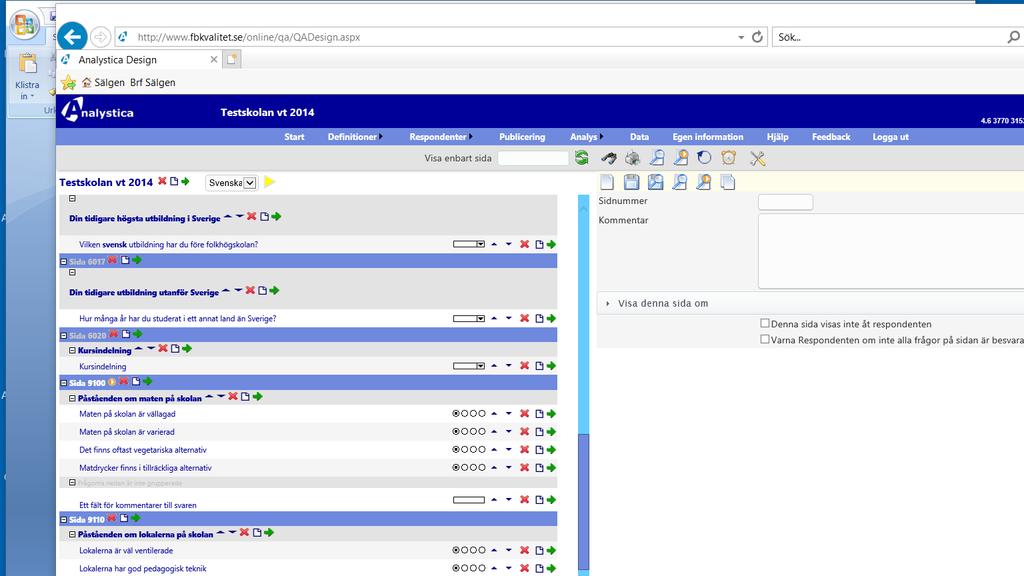Open the wrench and screwdriver tools icon
This screenshot has width=1024, height=576.
758,158
